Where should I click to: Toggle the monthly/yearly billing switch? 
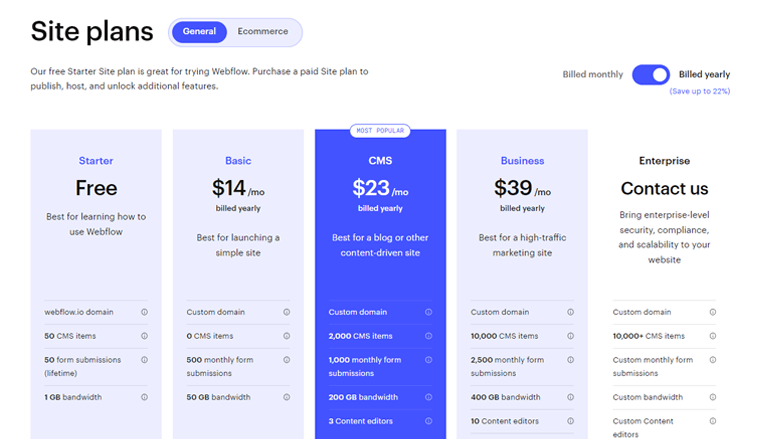tap(651, 75)
